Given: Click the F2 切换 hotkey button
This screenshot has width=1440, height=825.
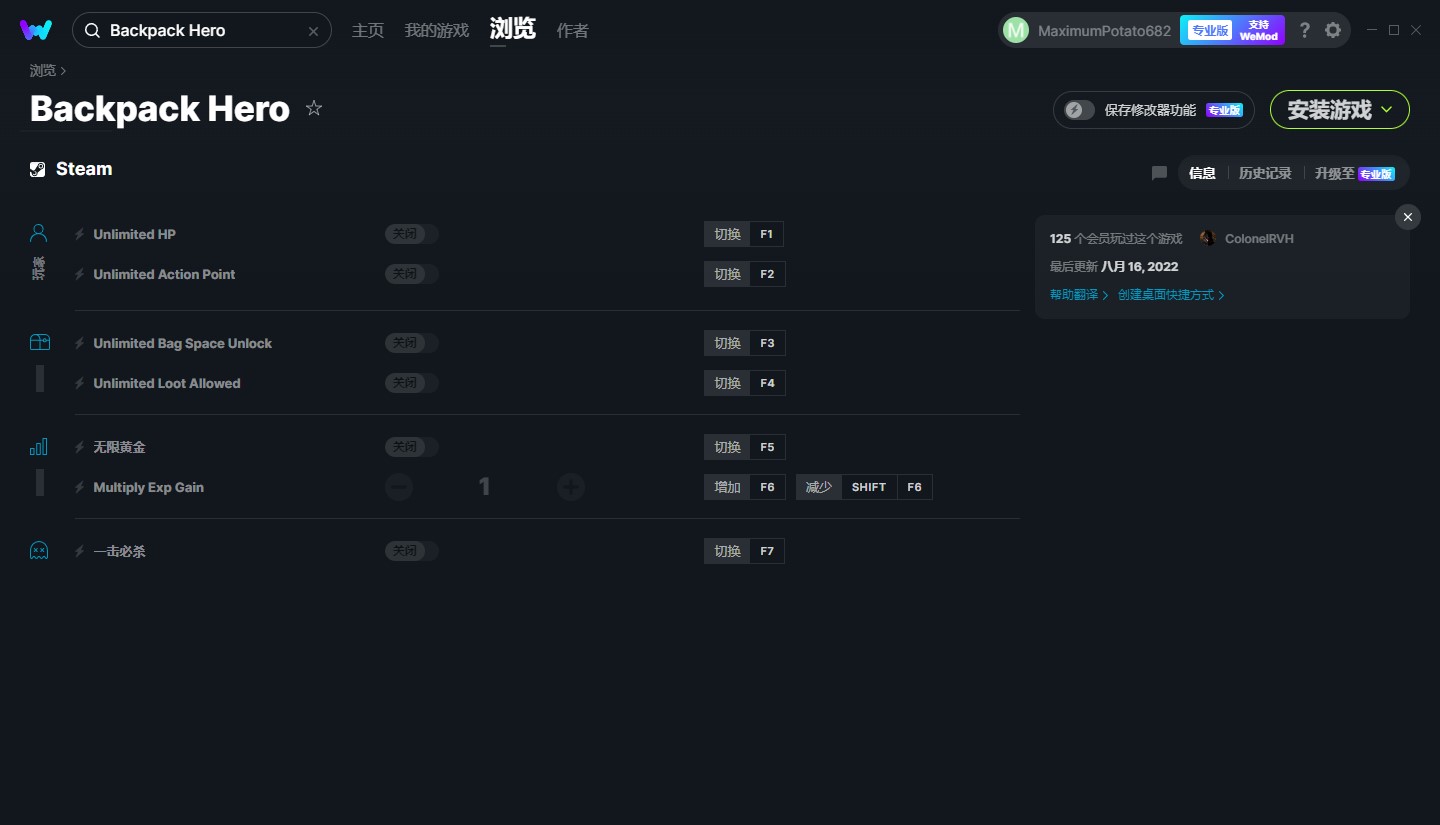Looking at the screenshot, I should click(745, 274).
